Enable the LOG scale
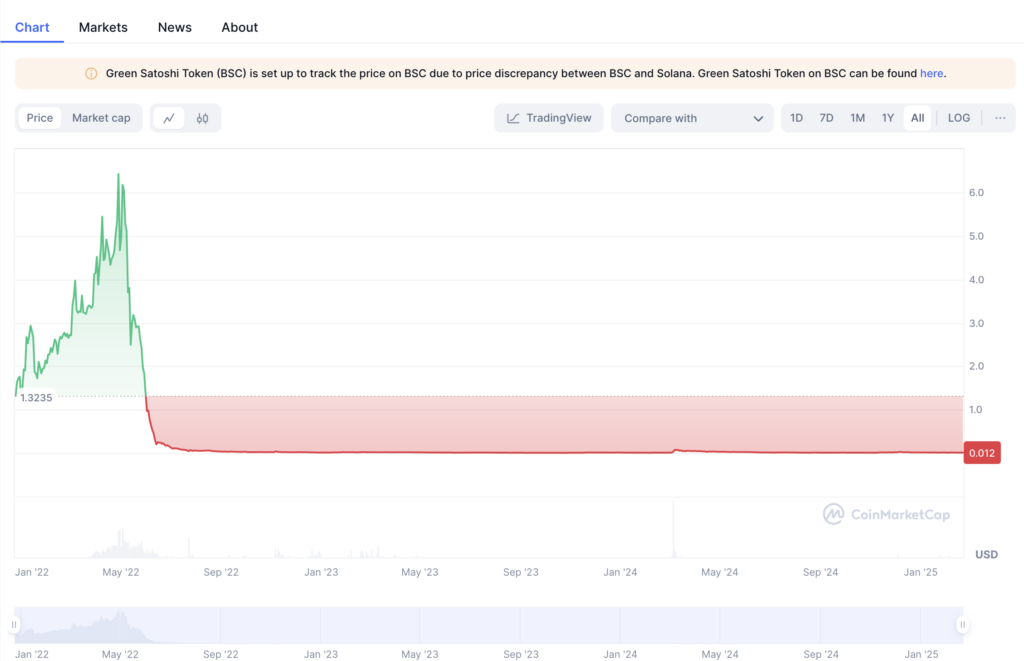Screen dimensions: 1024x661 pyautogui.click(x=959, y=118)
